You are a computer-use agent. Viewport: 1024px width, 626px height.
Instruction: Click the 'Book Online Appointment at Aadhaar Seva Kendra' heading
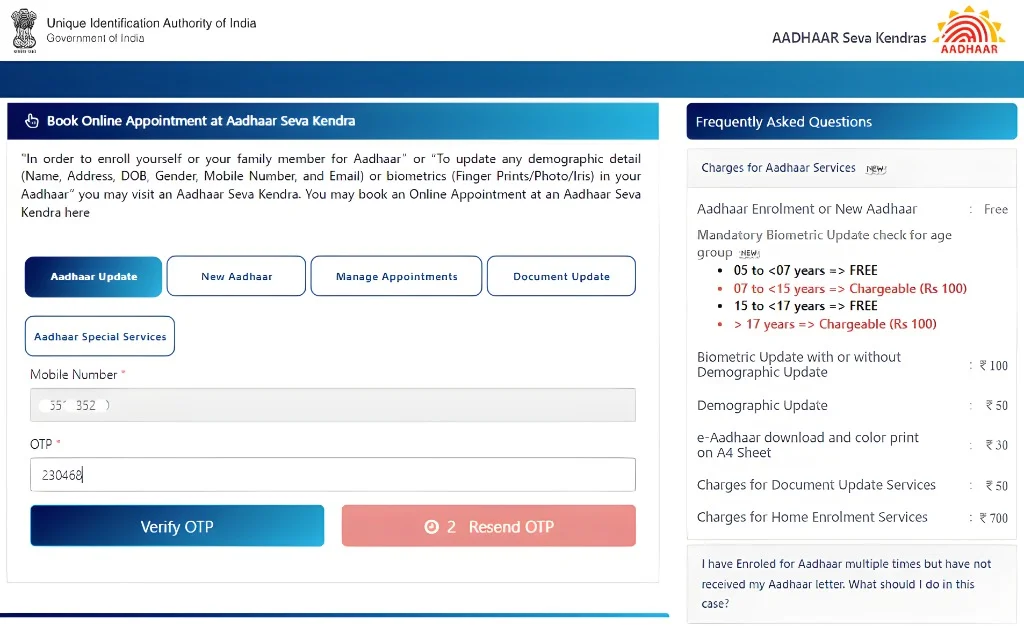pyautogui.click(x=201, y=121)
